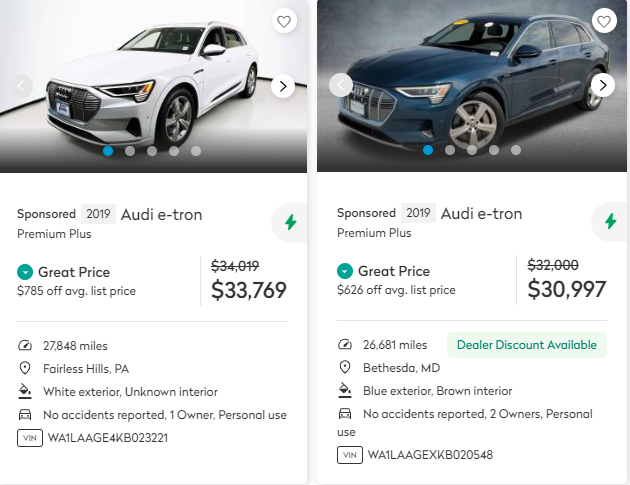Click VIN WA1LAAGEXKB020548 on blue Audi

[x=430, y=455]
